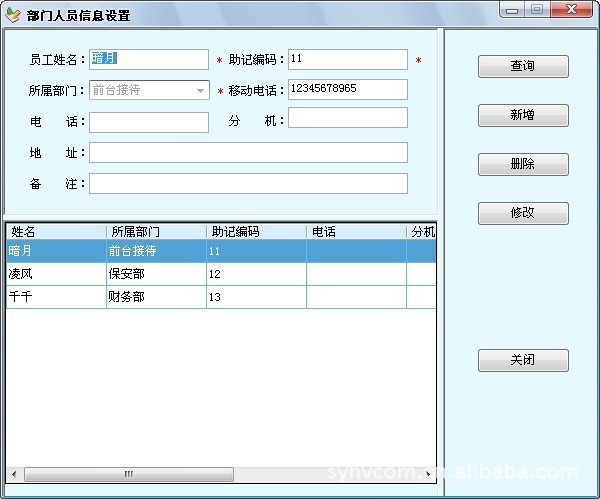Click the 移动电话 mobile phone field
This screenshot has width=600, height=499.
(347, 90)
